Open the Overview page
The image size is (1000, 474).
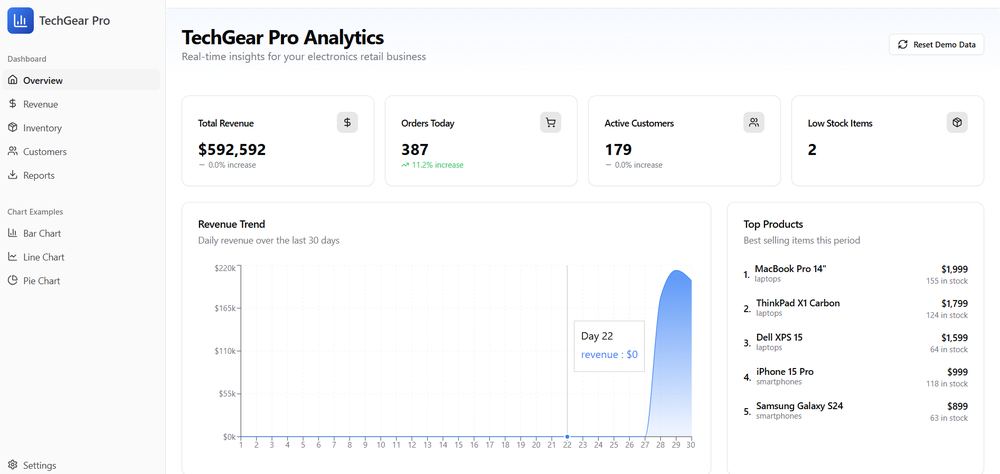pos(82,80)
